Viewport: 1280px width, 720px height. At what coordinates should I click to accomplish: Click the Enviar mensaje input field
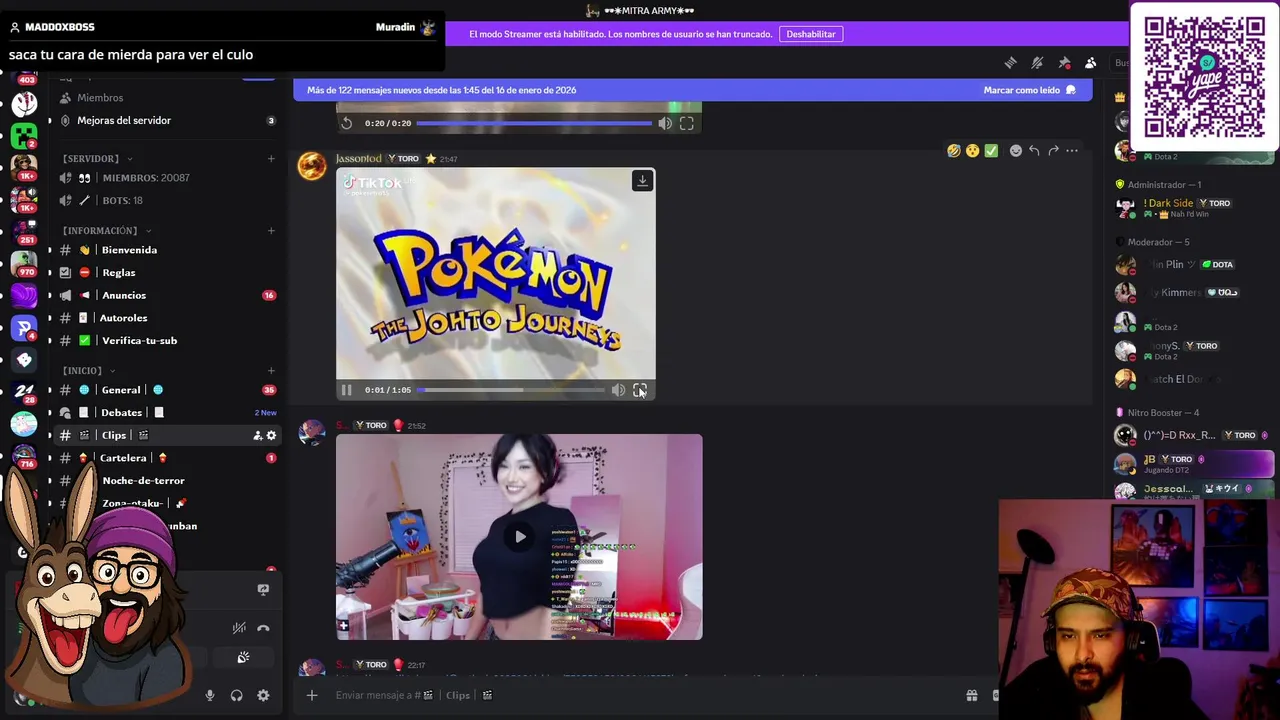[x=640, y=695]
